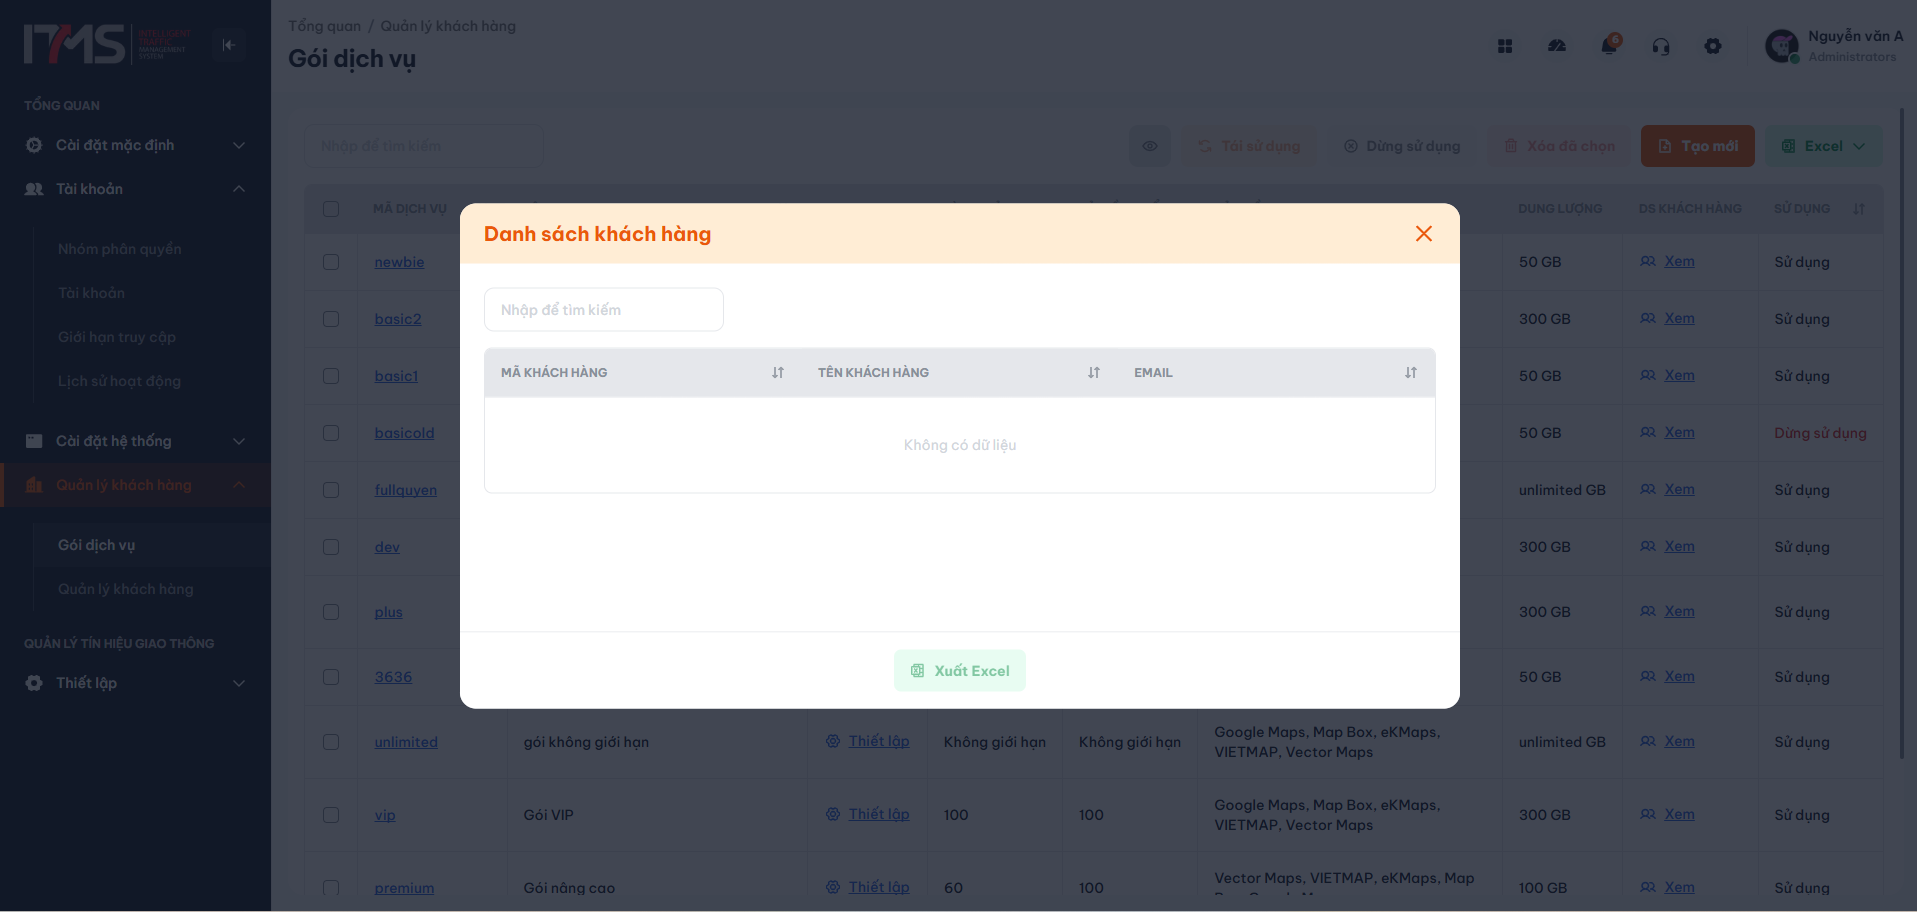Open Nguyễn văn A user avatar

point(1782,46)
